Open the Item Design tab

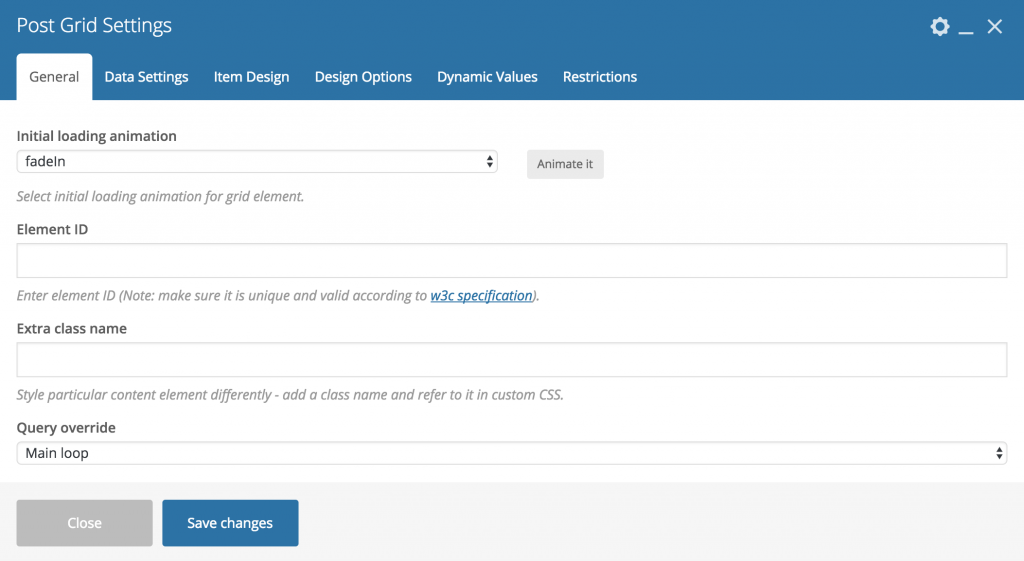251,77
